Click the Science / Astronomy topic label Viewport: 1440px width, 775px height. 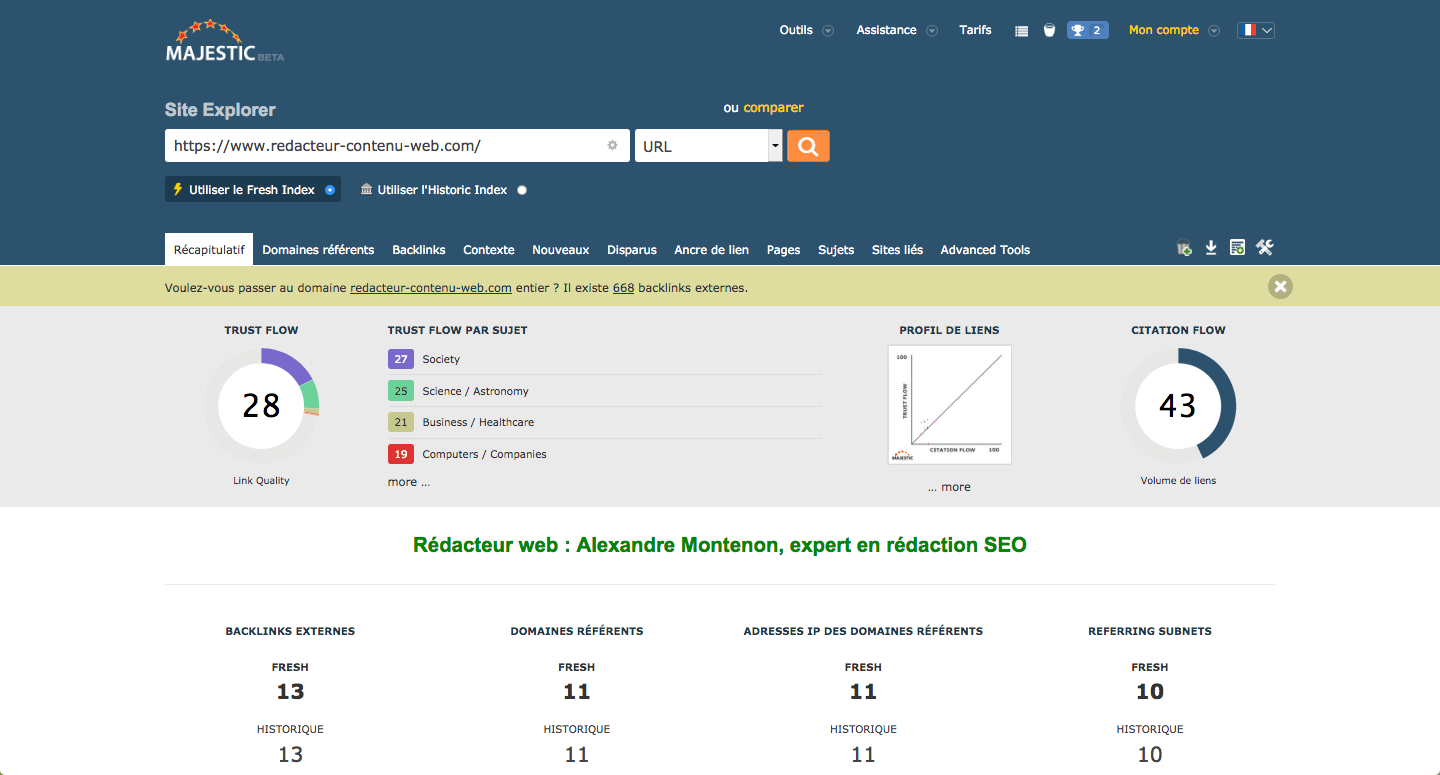click(475, 391)
